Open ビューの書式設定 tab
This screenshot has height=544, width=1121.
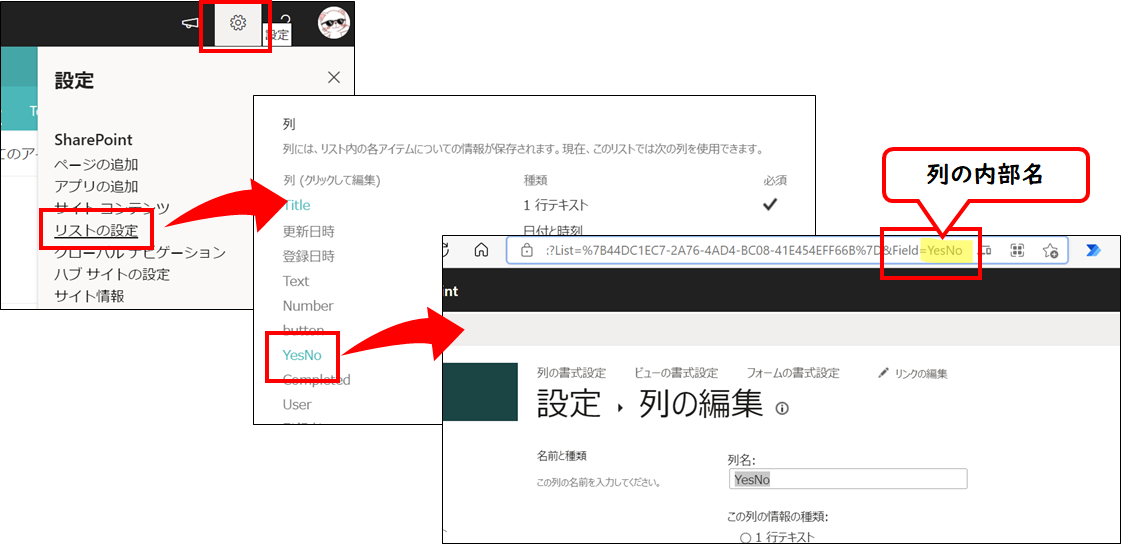(x=676, y=373)
